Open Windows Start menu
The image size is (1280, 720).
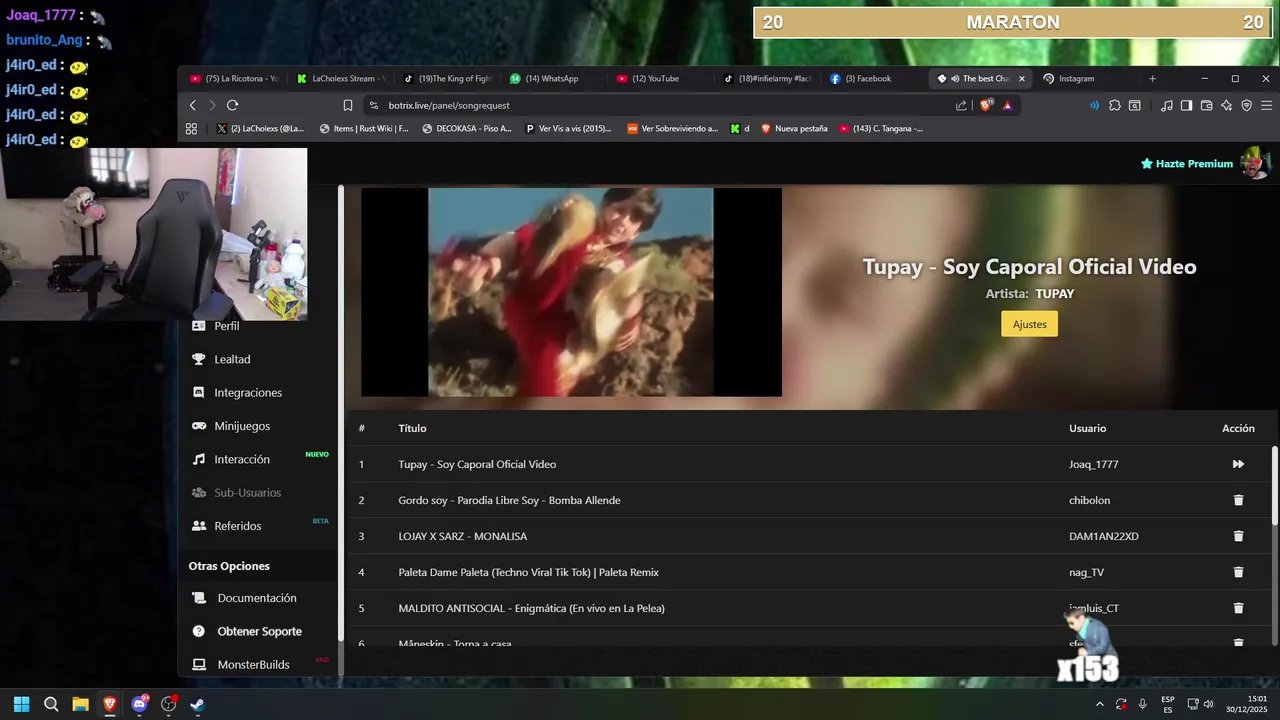pos(22,704)
